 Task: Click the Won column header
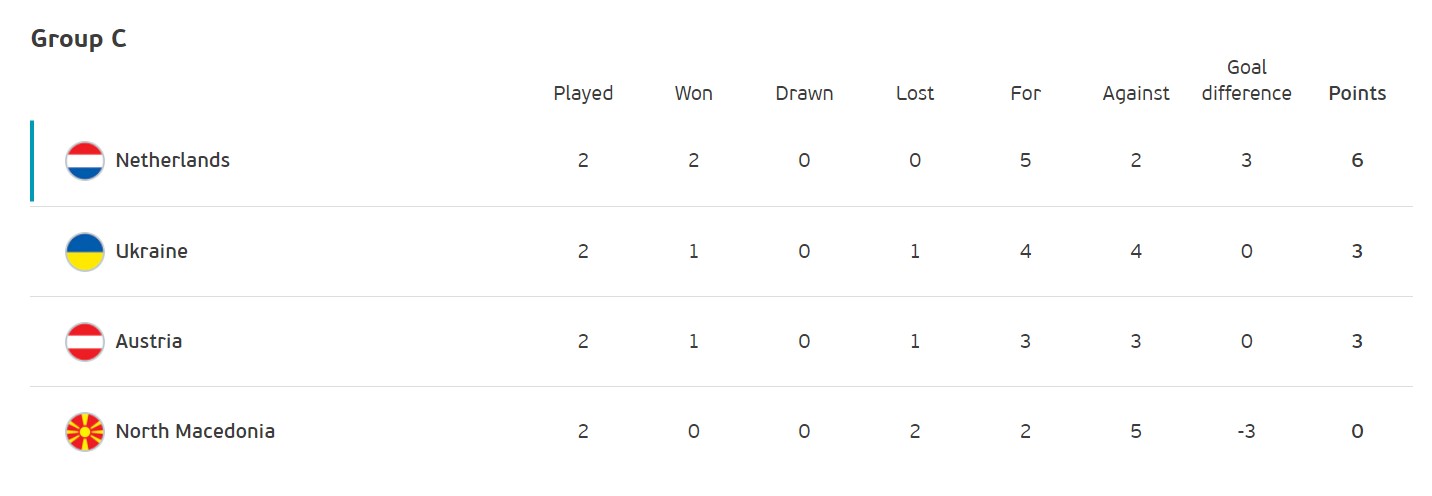694,93
